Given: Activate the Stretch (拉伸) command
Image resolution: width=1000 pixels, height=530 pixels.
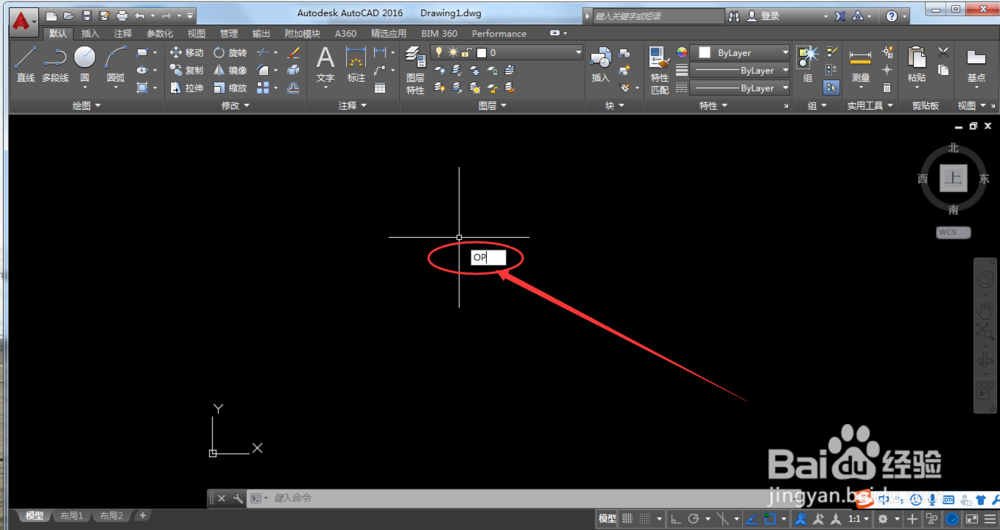Looking at the screenshot, I should [186, 88].
